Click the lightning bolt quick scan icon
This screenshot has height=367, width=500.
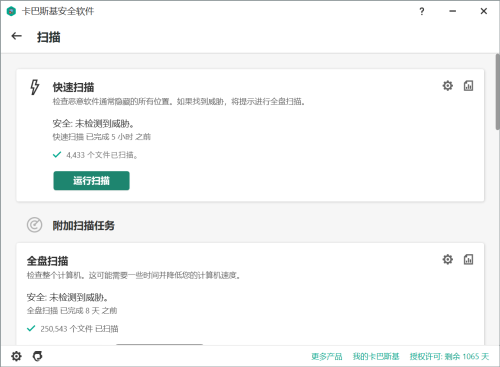[34, 87]
